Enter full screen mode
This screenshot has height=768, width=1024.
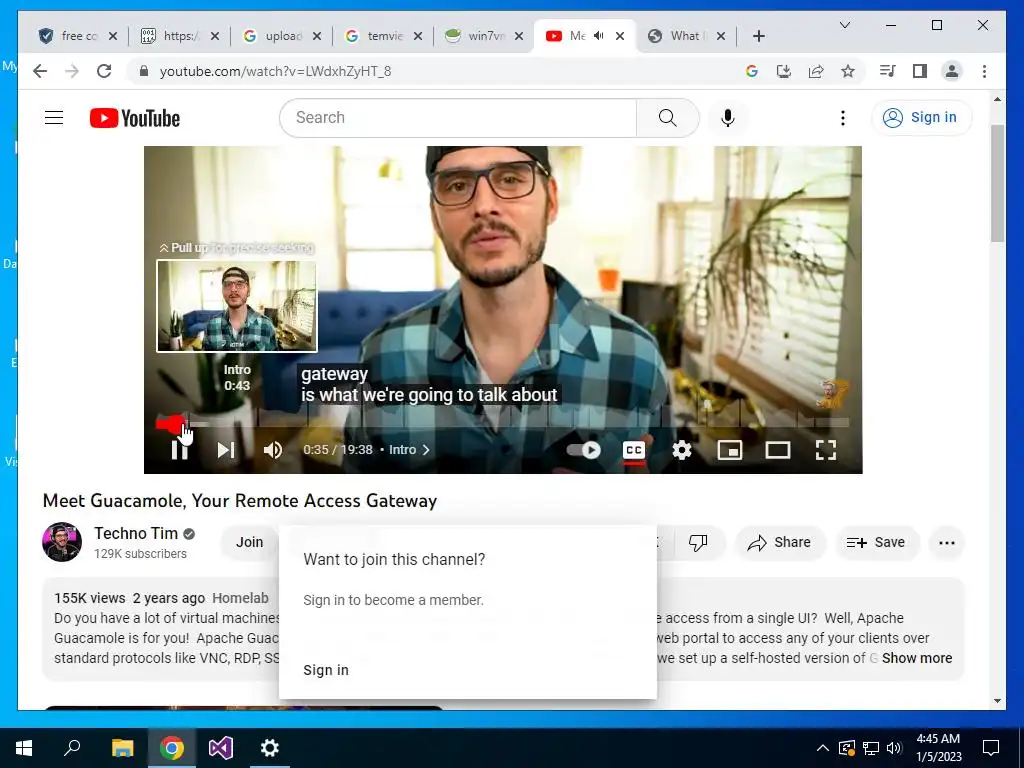[826, 450]
